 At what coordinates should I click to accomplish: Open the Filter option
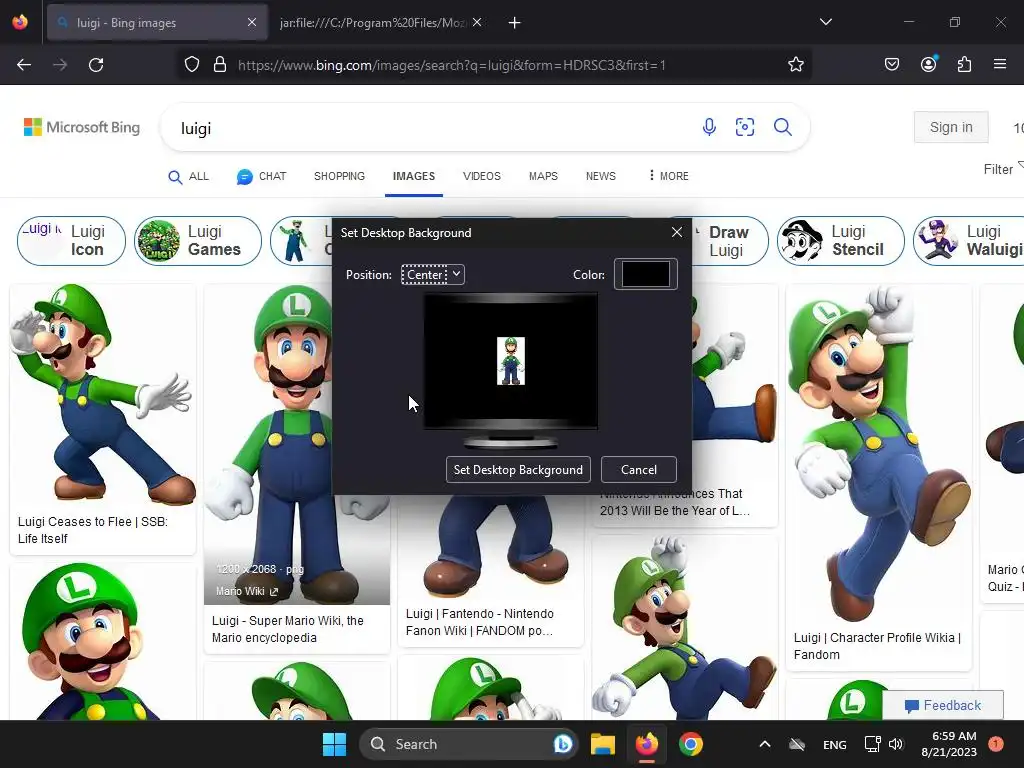point(1003,169)
